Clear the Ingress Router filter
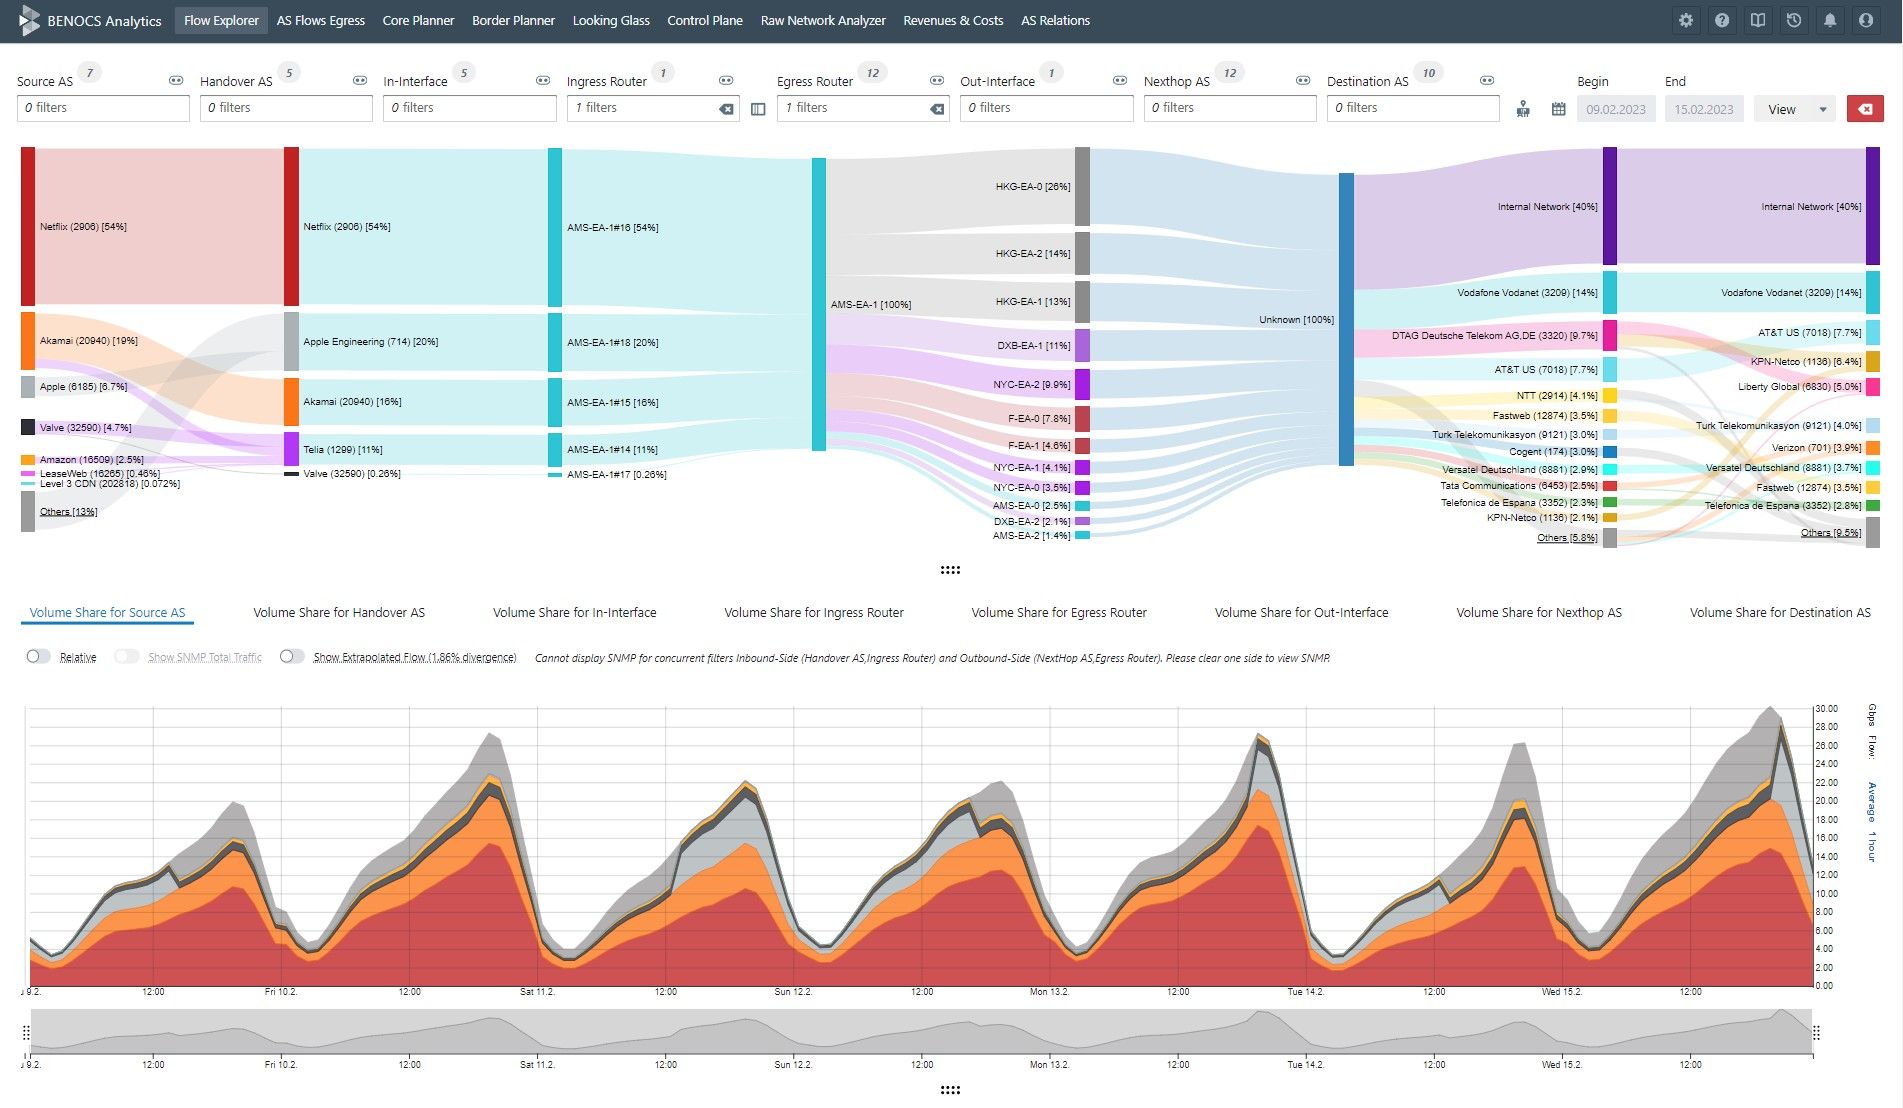Image resolution: width=1903 pixels, height=1108 pixels. [726, 109]
